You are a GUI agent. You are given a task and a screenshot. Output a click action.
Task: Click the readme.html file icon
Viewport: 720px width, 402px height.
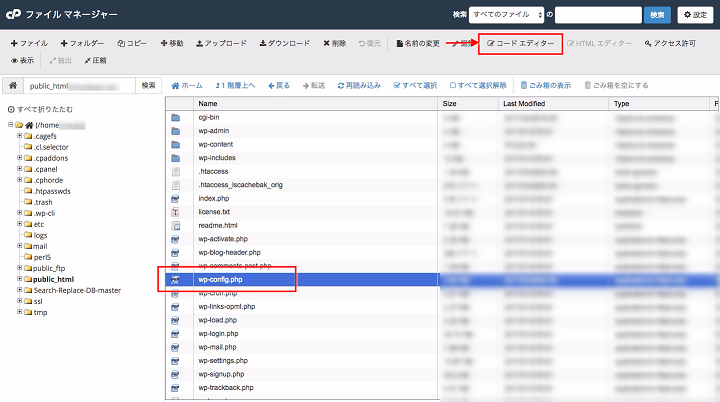point(175,226)
